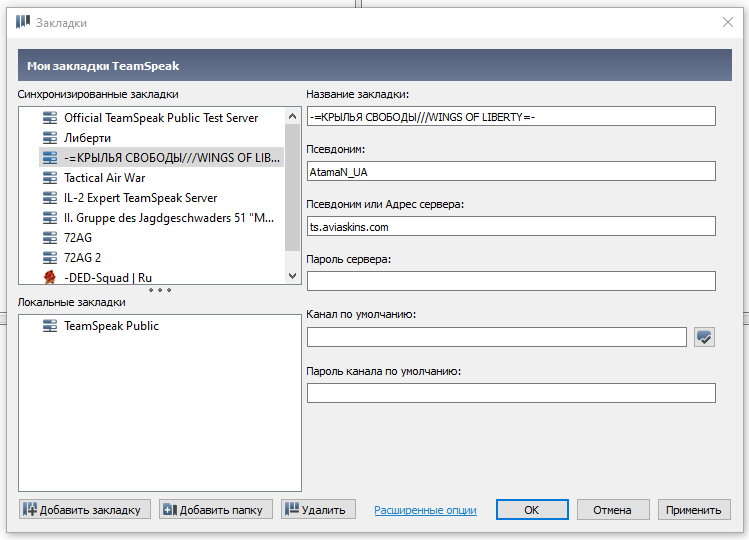
Task: Click server icon beside Tactical Air War
Action: click(x=50, y=178)
